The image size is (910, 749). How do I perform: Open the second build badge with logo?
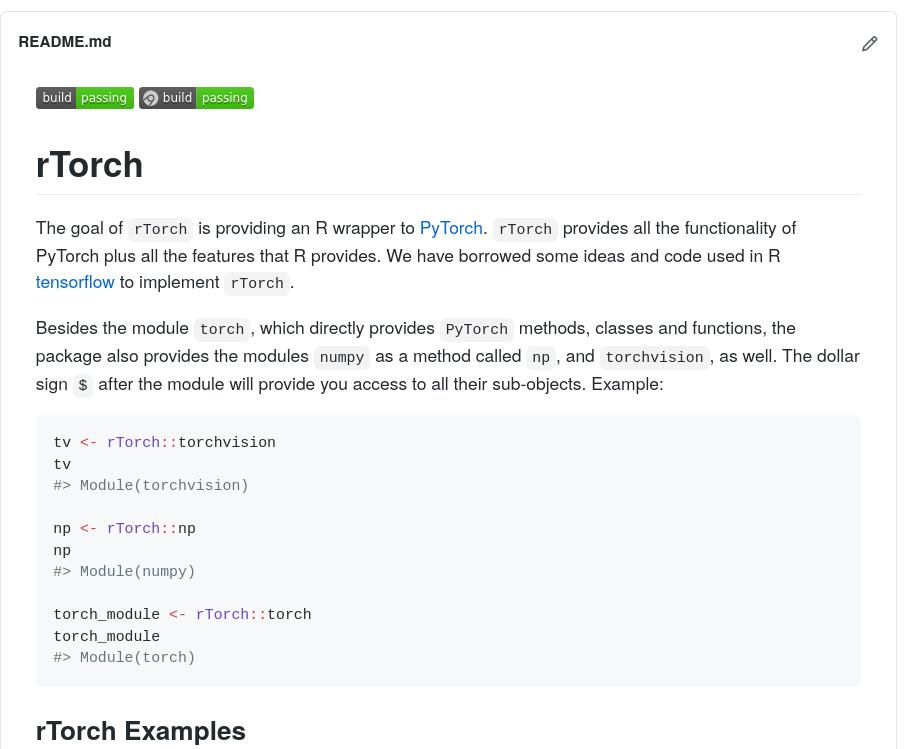[196, 98]
